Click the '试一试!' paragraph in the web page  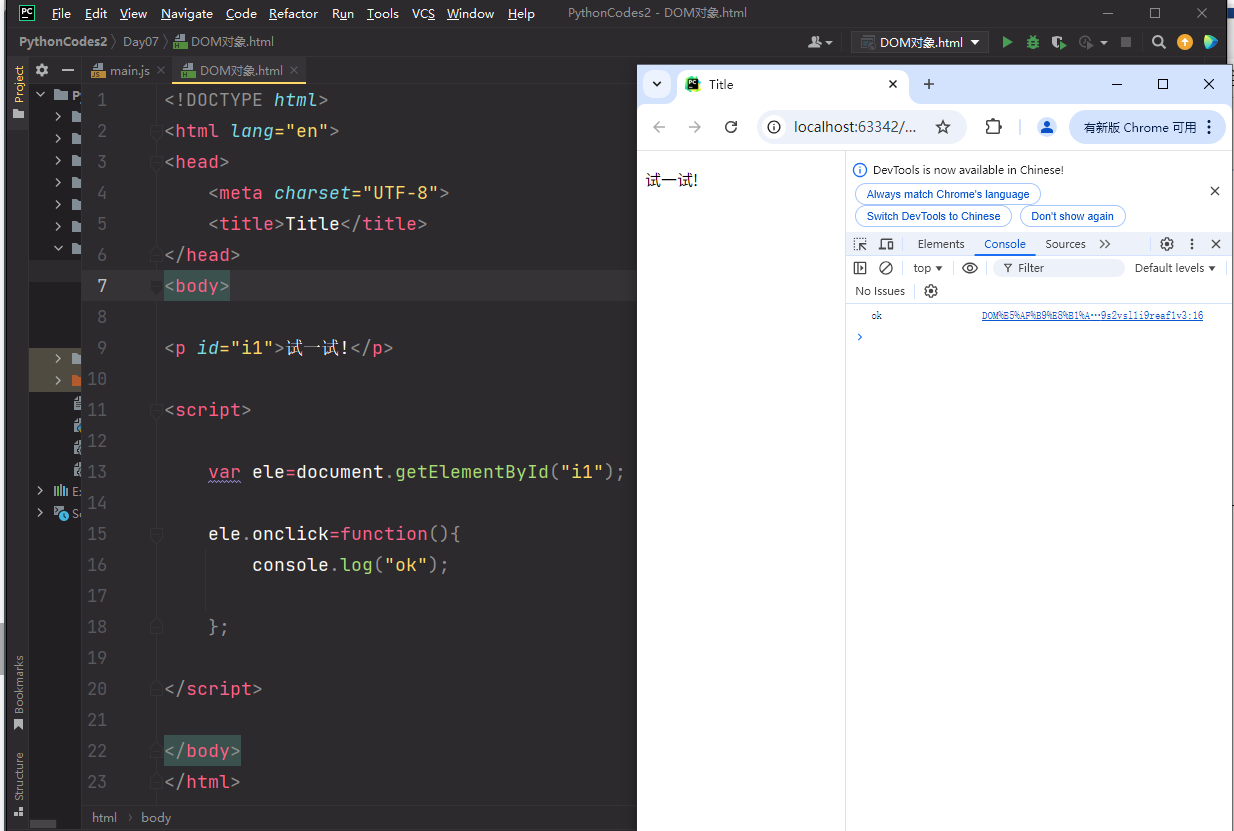(672, 181)
